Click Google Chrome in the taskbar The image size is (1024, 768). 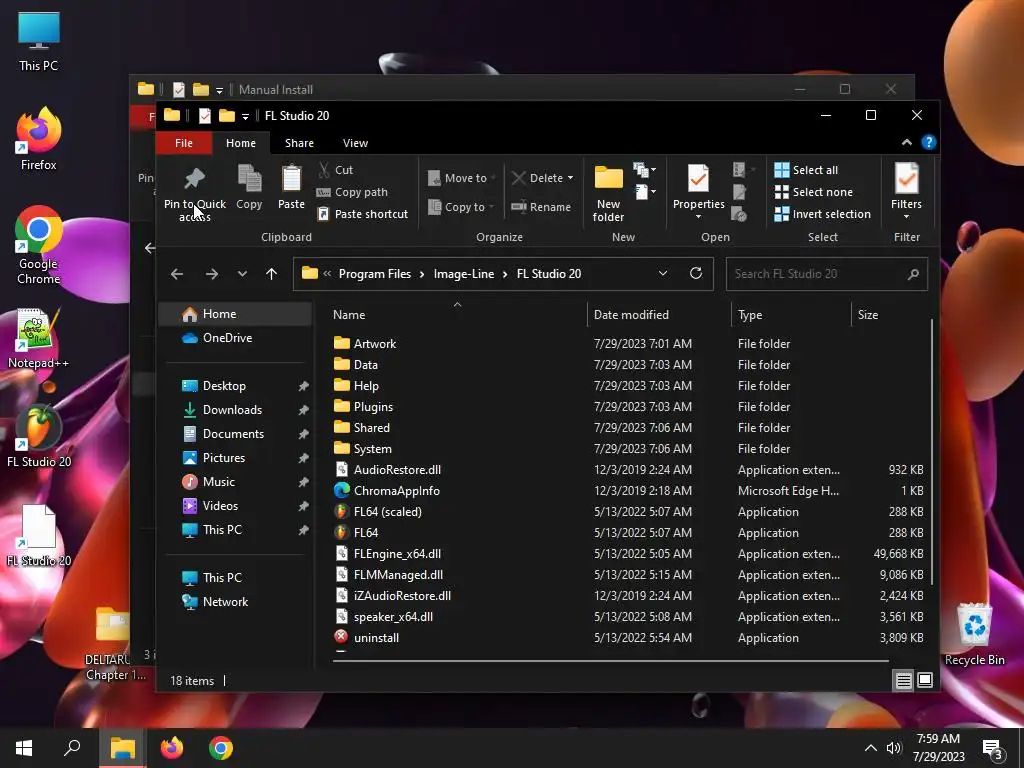tap(221, 748)
